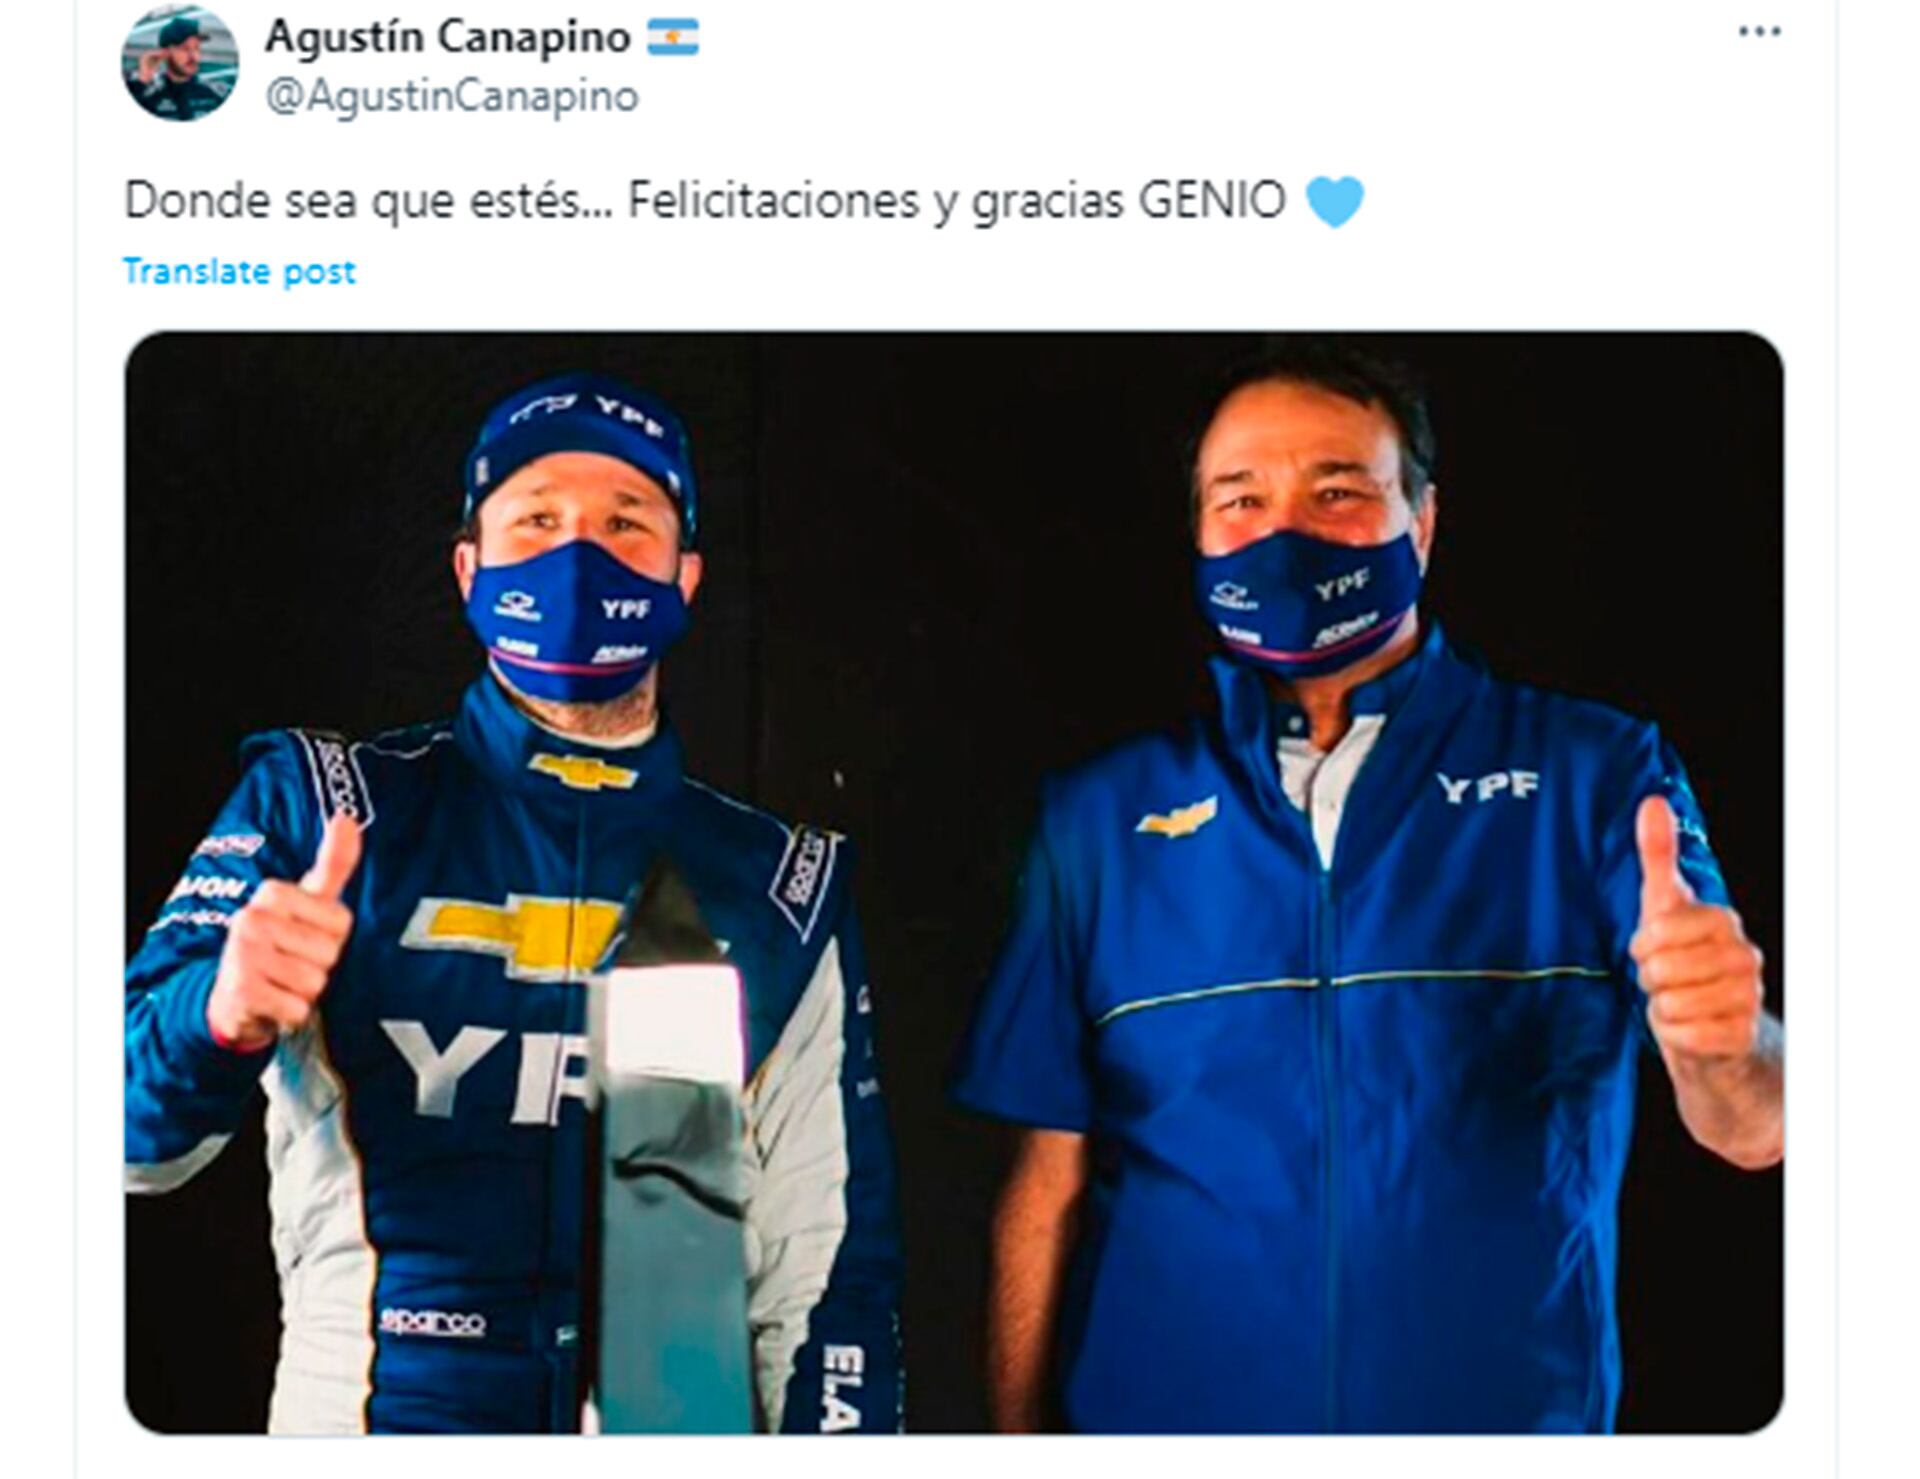
Task: Click the Argentina flag emoji beside name
Action: (x=673, y=38)
